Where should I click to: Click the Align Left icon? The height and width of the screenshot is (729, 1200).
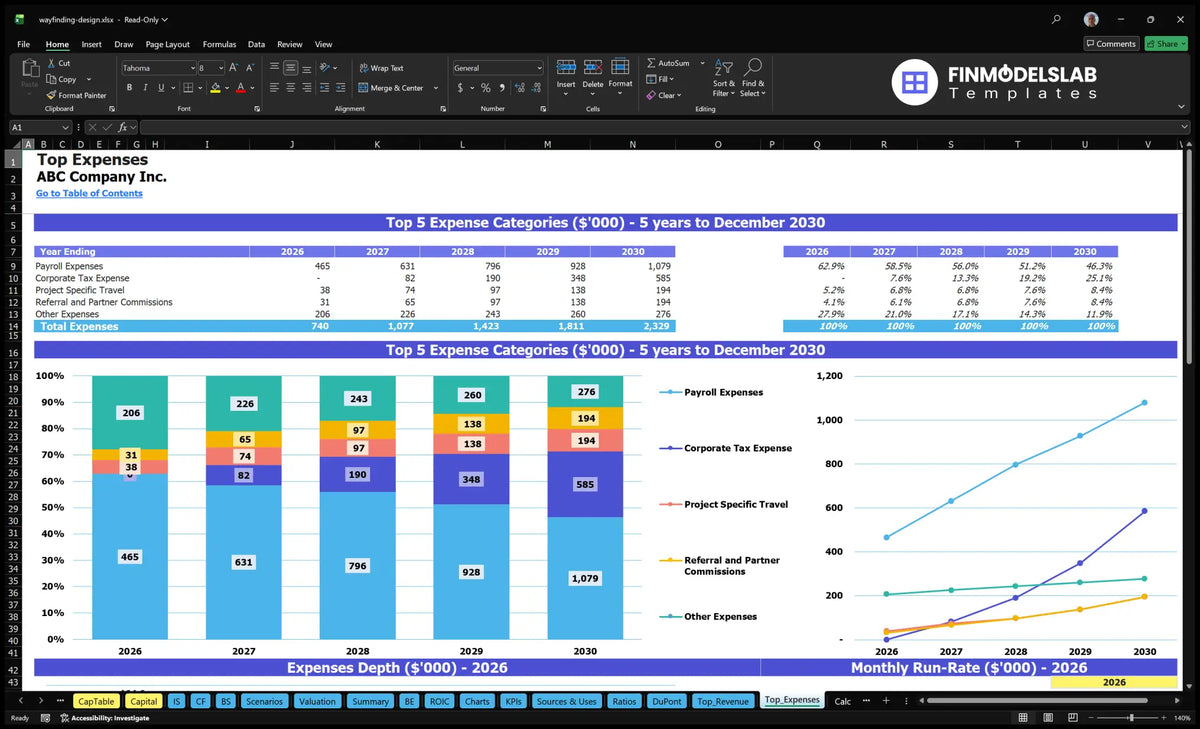[275, 88]
